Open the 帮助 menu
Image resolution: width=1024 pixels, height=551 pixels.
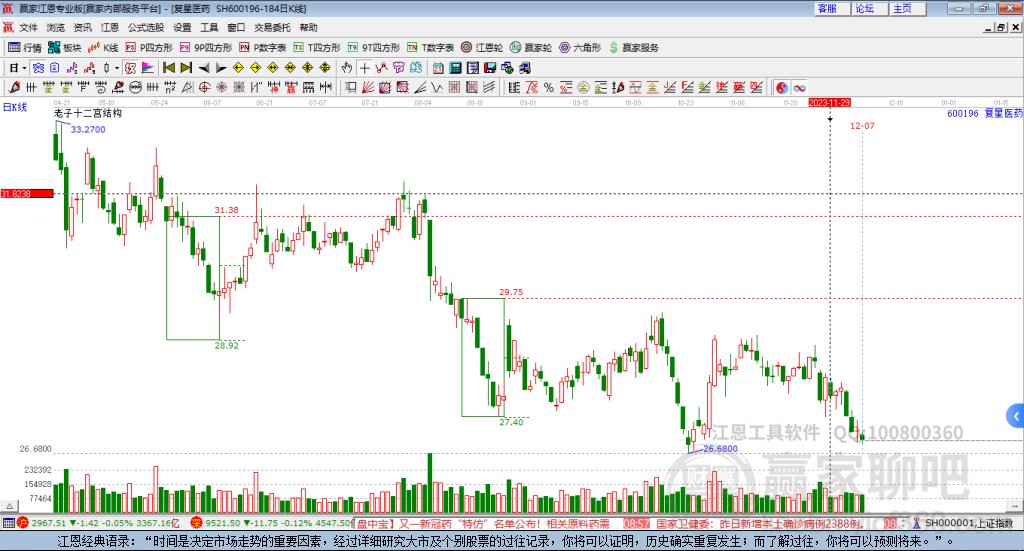point(308,27)
